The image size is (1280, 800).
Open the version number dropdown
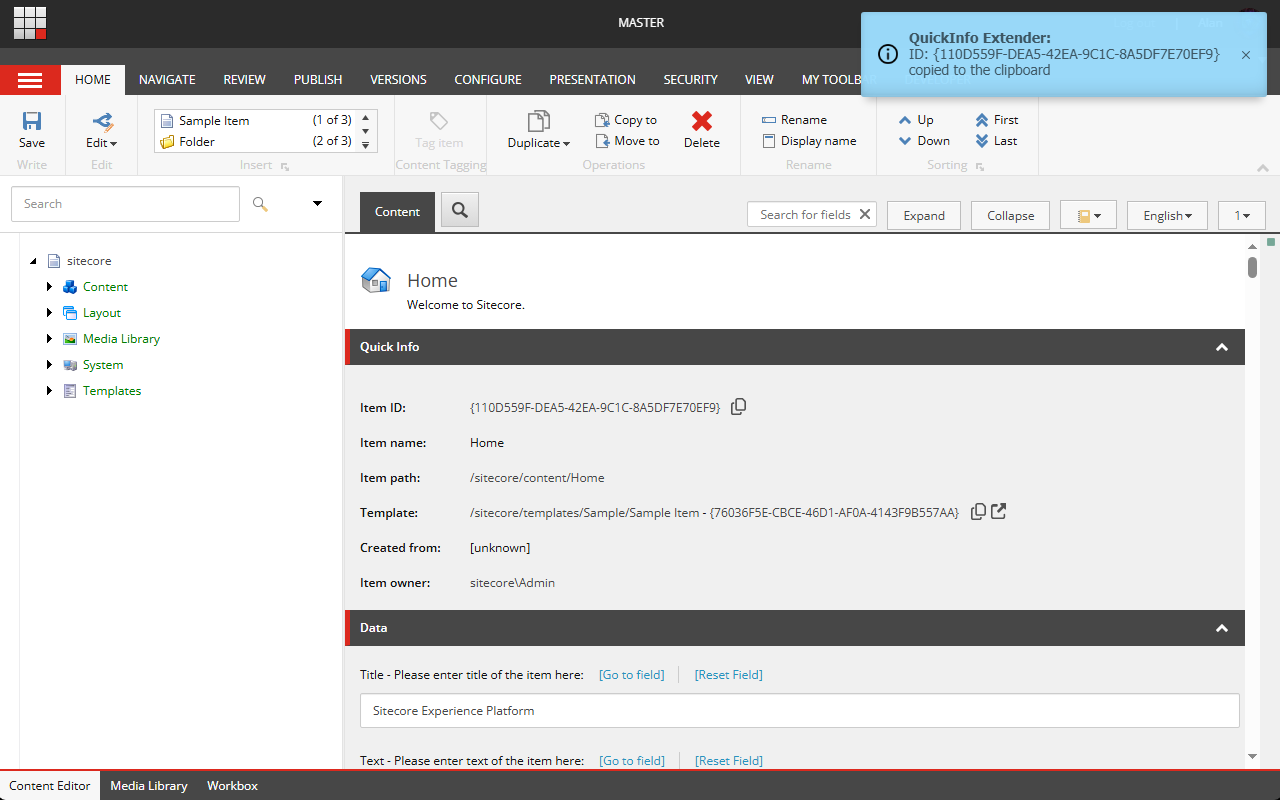click(x=1242, y=215)
